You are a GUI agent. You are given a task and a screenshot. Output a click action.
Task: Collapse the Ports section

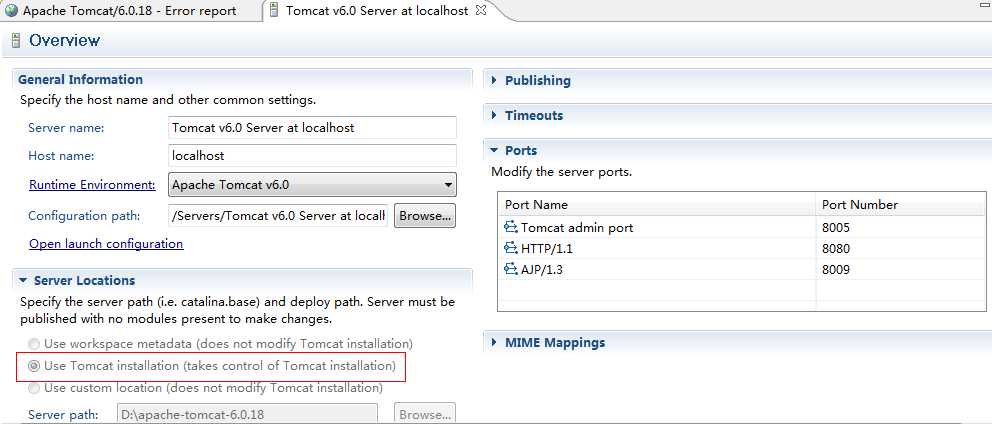point(495,151)
